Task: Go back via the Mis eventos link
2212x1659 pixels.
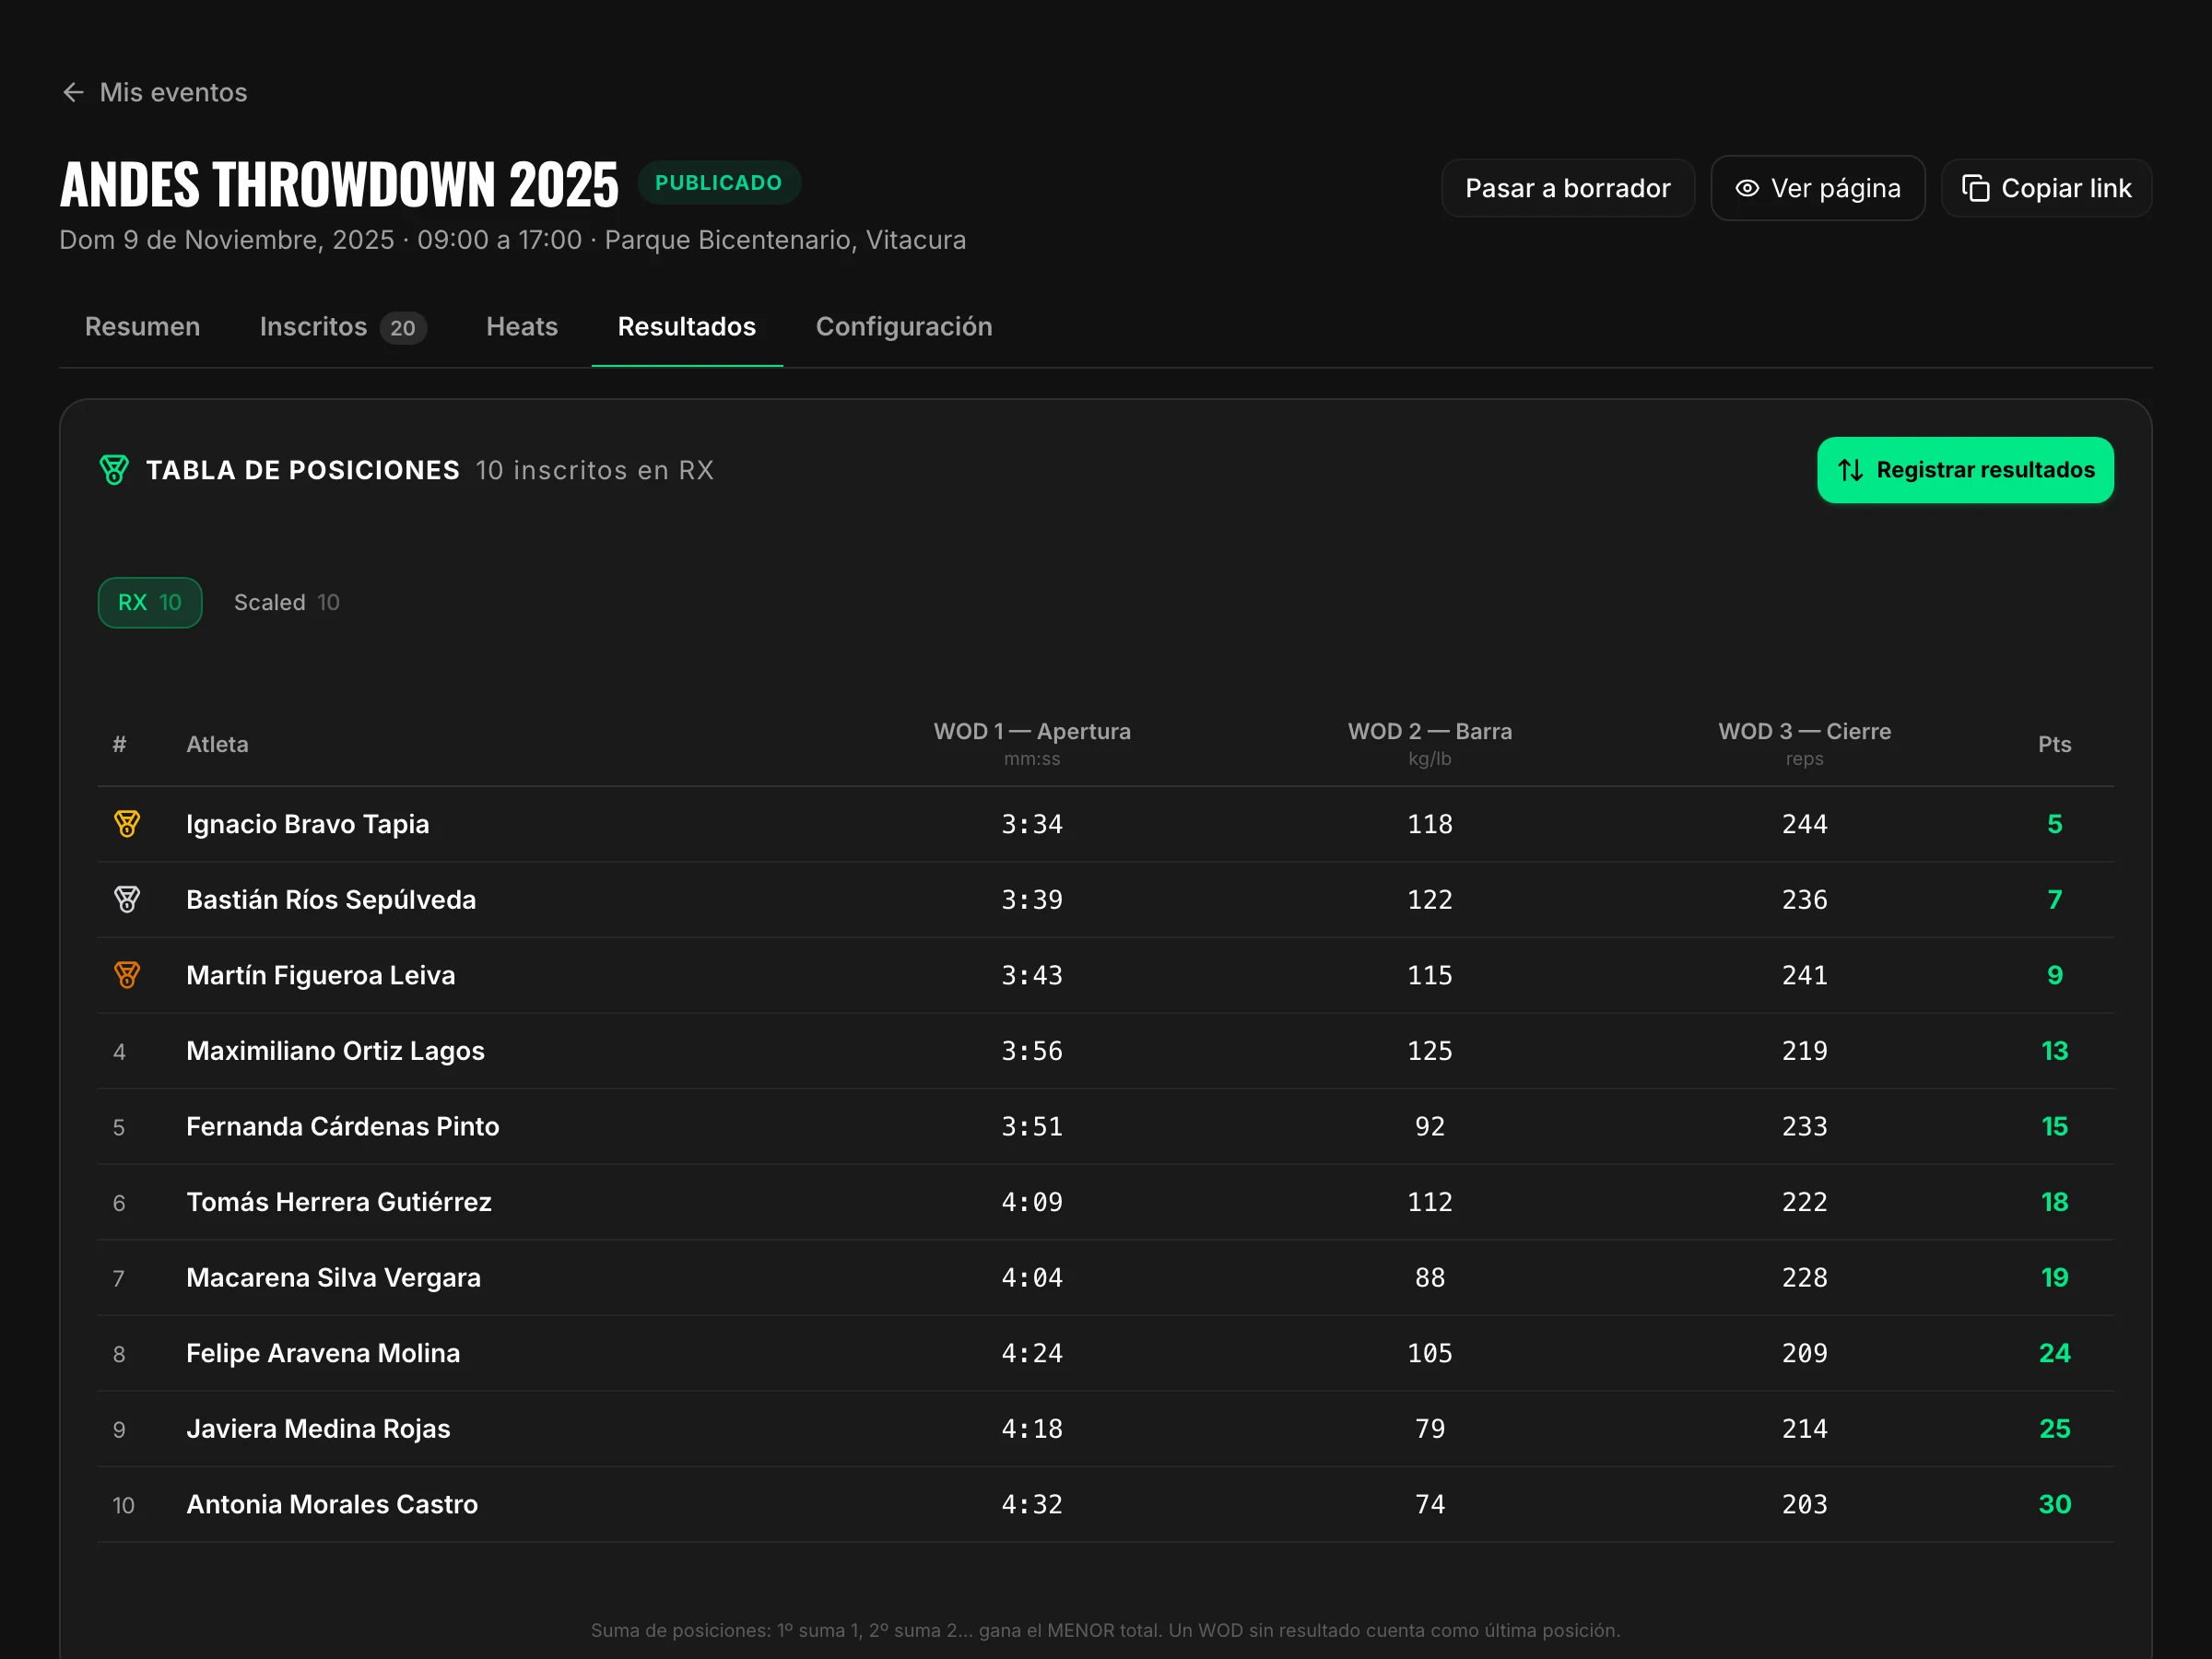Action: pyautogui.click(x=155, y=92)
